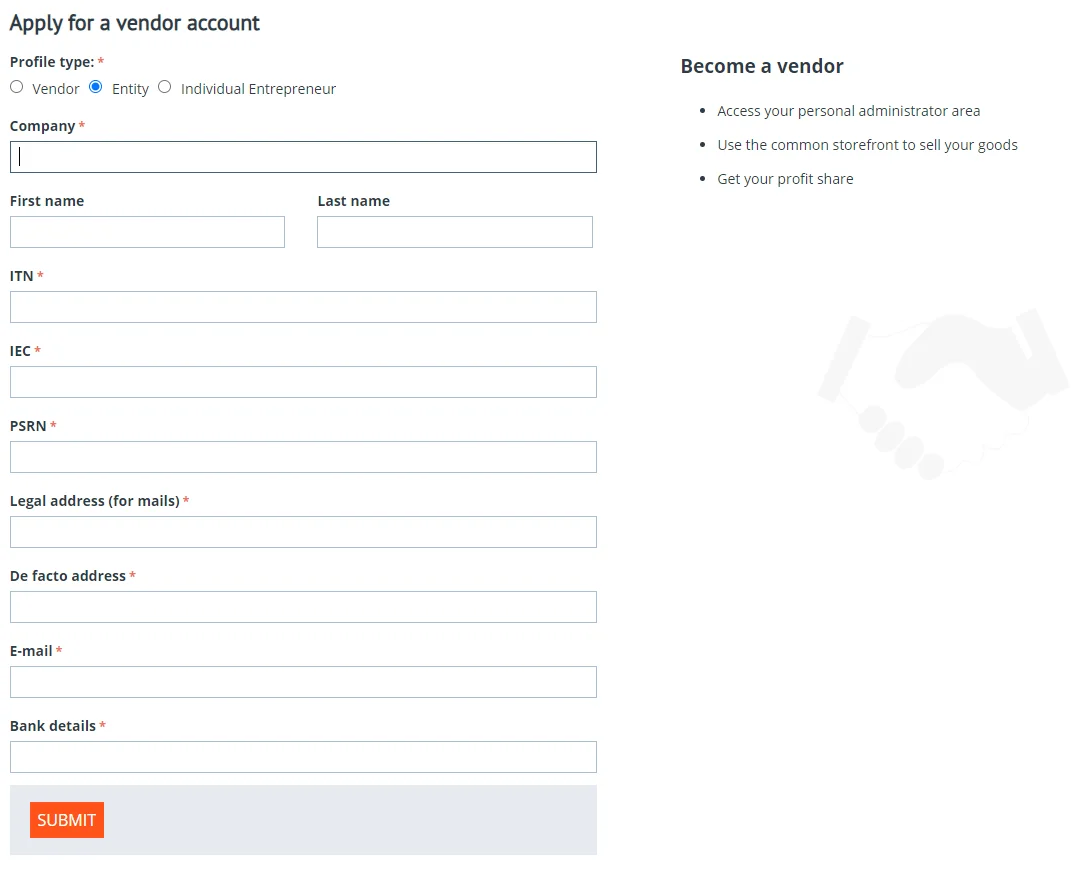
Task: Focus the PSRN field
Action: coord(303,457)
